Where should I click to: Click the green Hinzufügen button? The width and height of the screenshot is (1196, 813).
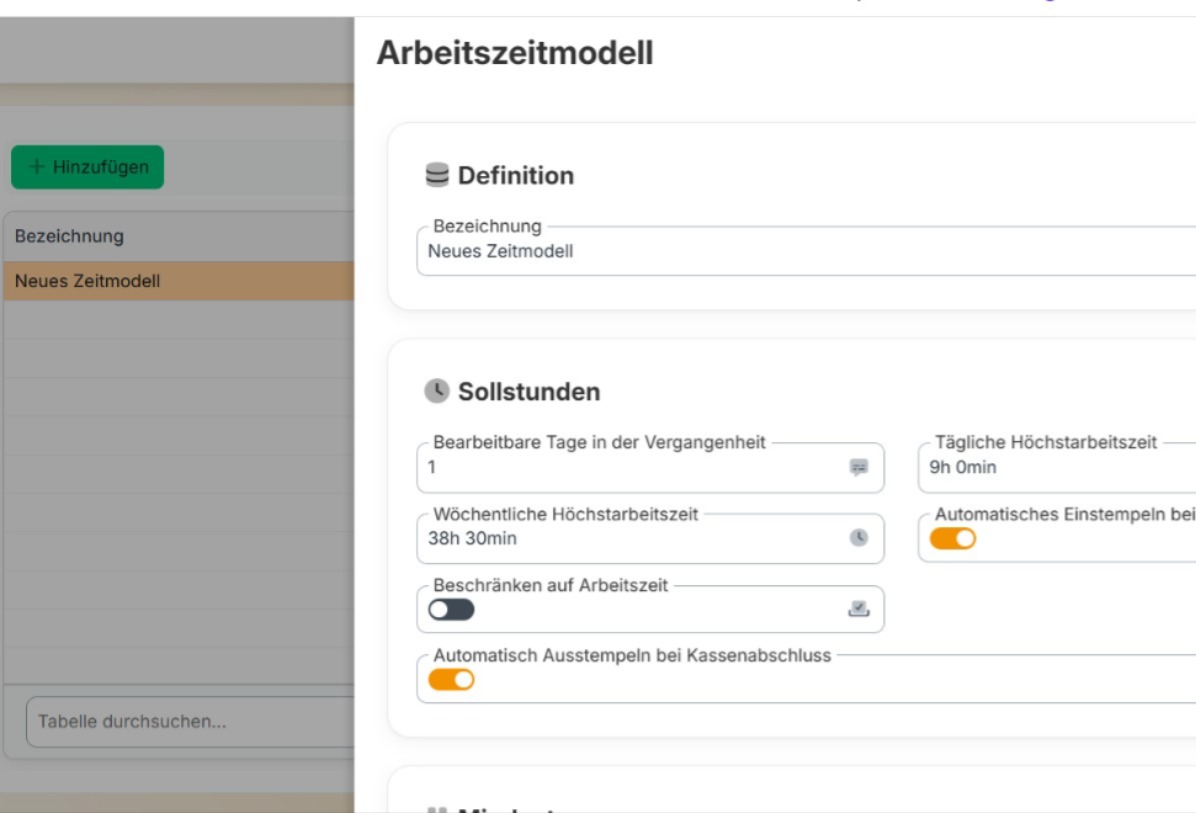(87, 167)
